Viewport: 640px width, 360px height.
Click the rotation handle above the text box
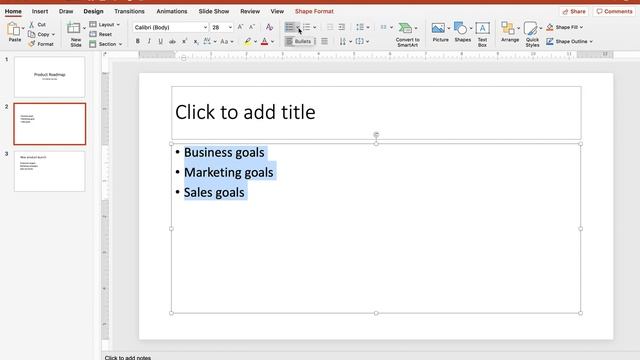376,134
